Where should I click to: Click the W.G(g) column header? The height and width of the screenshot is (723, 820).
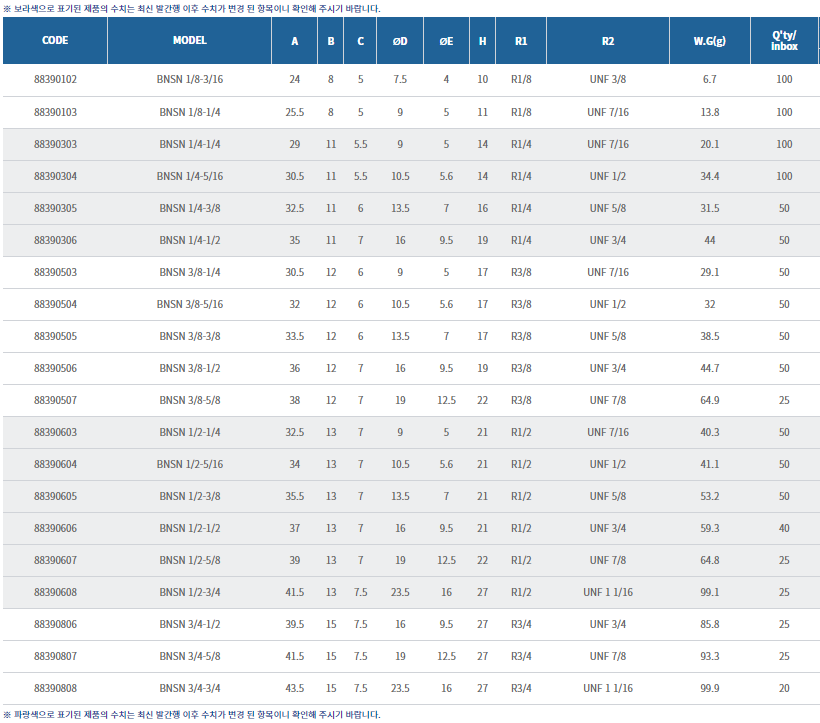click(x=710, y=42)
